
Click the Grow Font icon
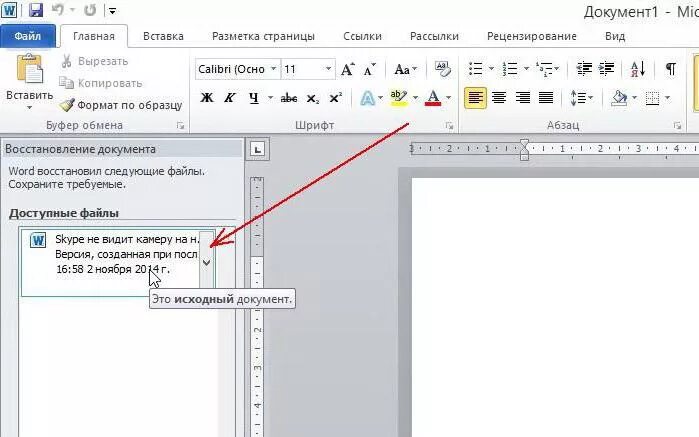pos(348,69)
